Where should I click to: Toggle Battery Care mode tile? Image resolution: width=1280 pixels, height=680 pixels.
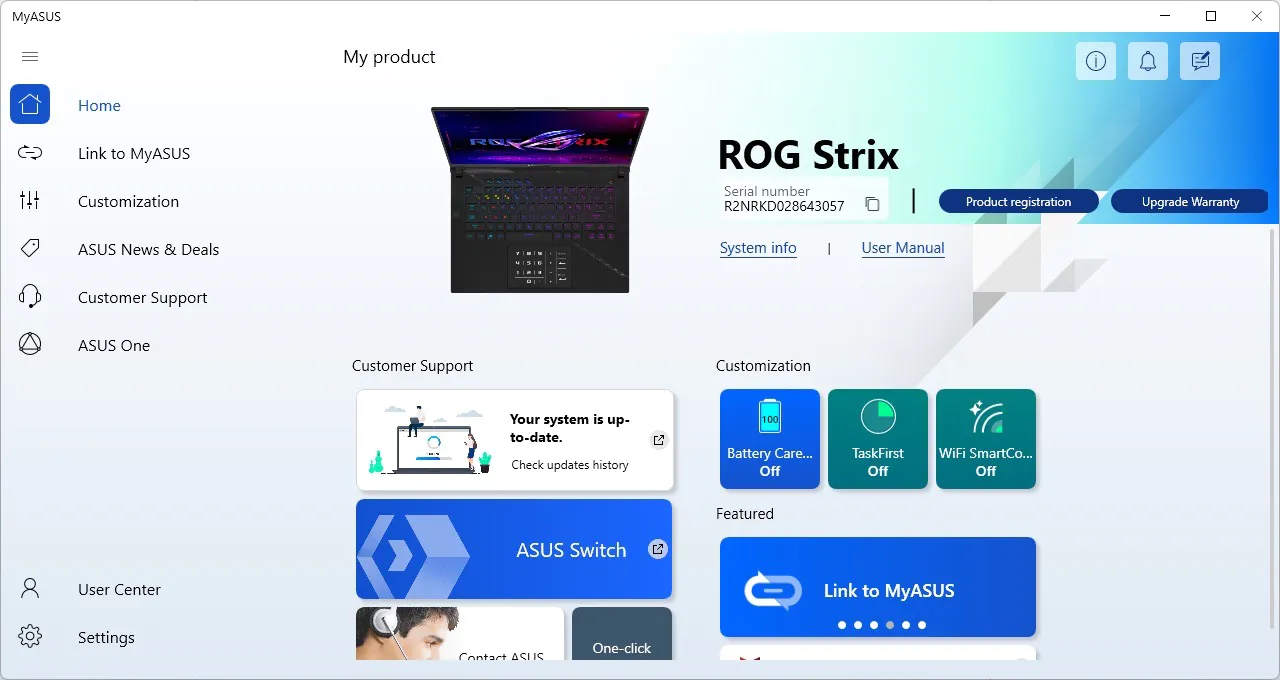coord(770,439)
